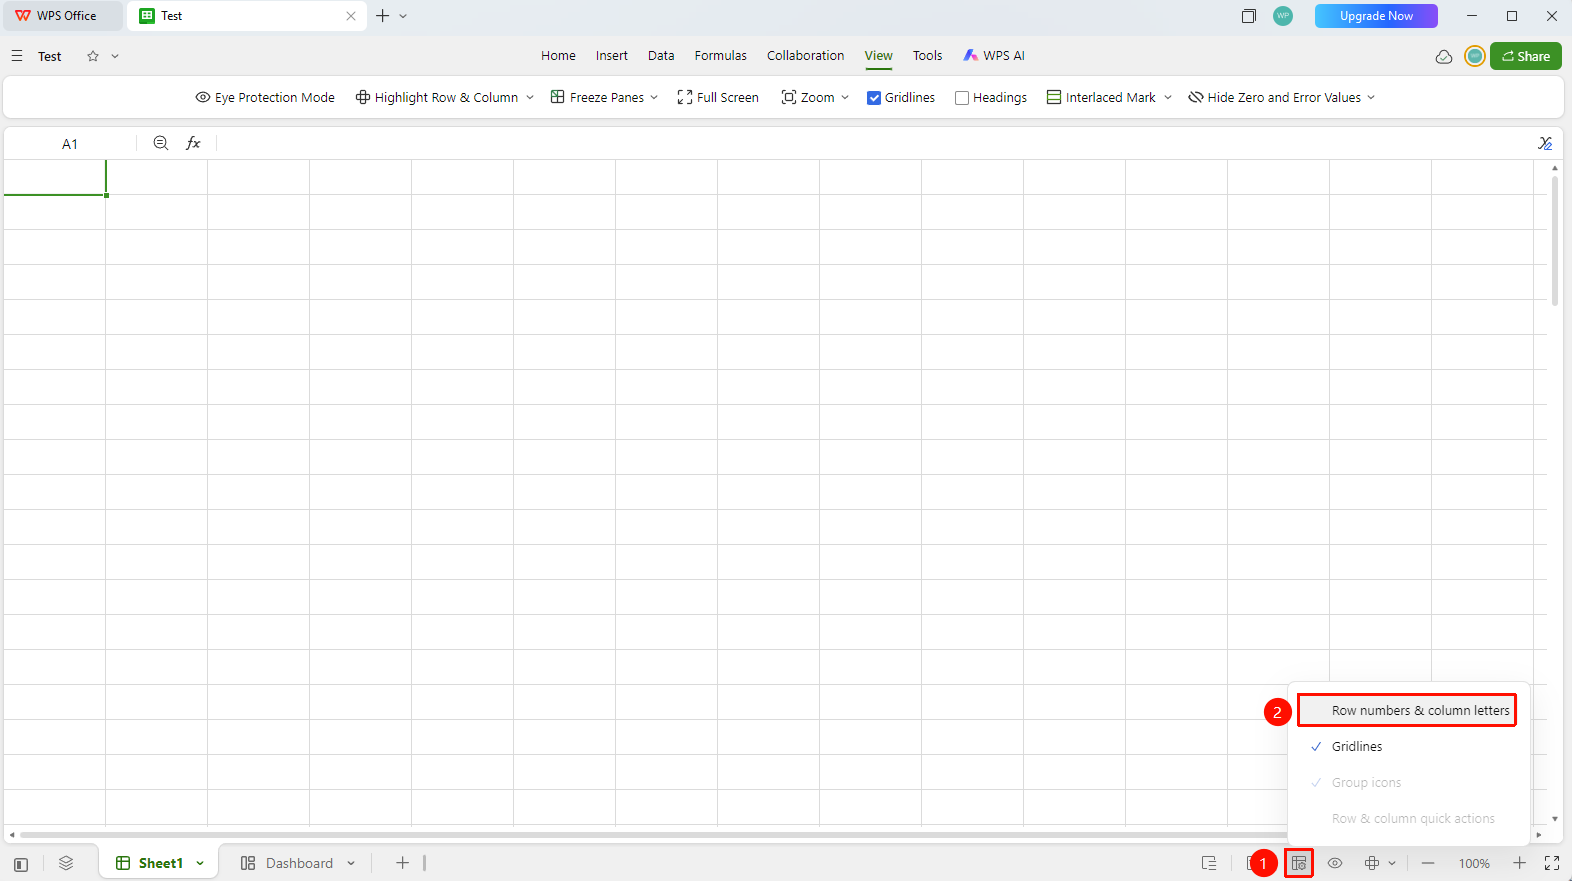The height and width of the screenshot is (881, 1572).
Task: Expand Hide Zero and Error Values dropdown
Action: coord(1371,97)
